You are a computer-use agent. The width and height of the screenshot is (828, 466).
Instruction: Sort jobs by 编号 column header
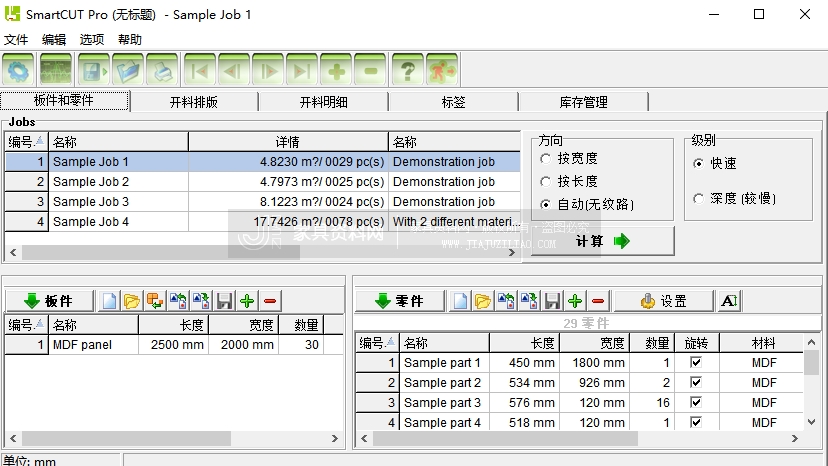click(26, 142)
